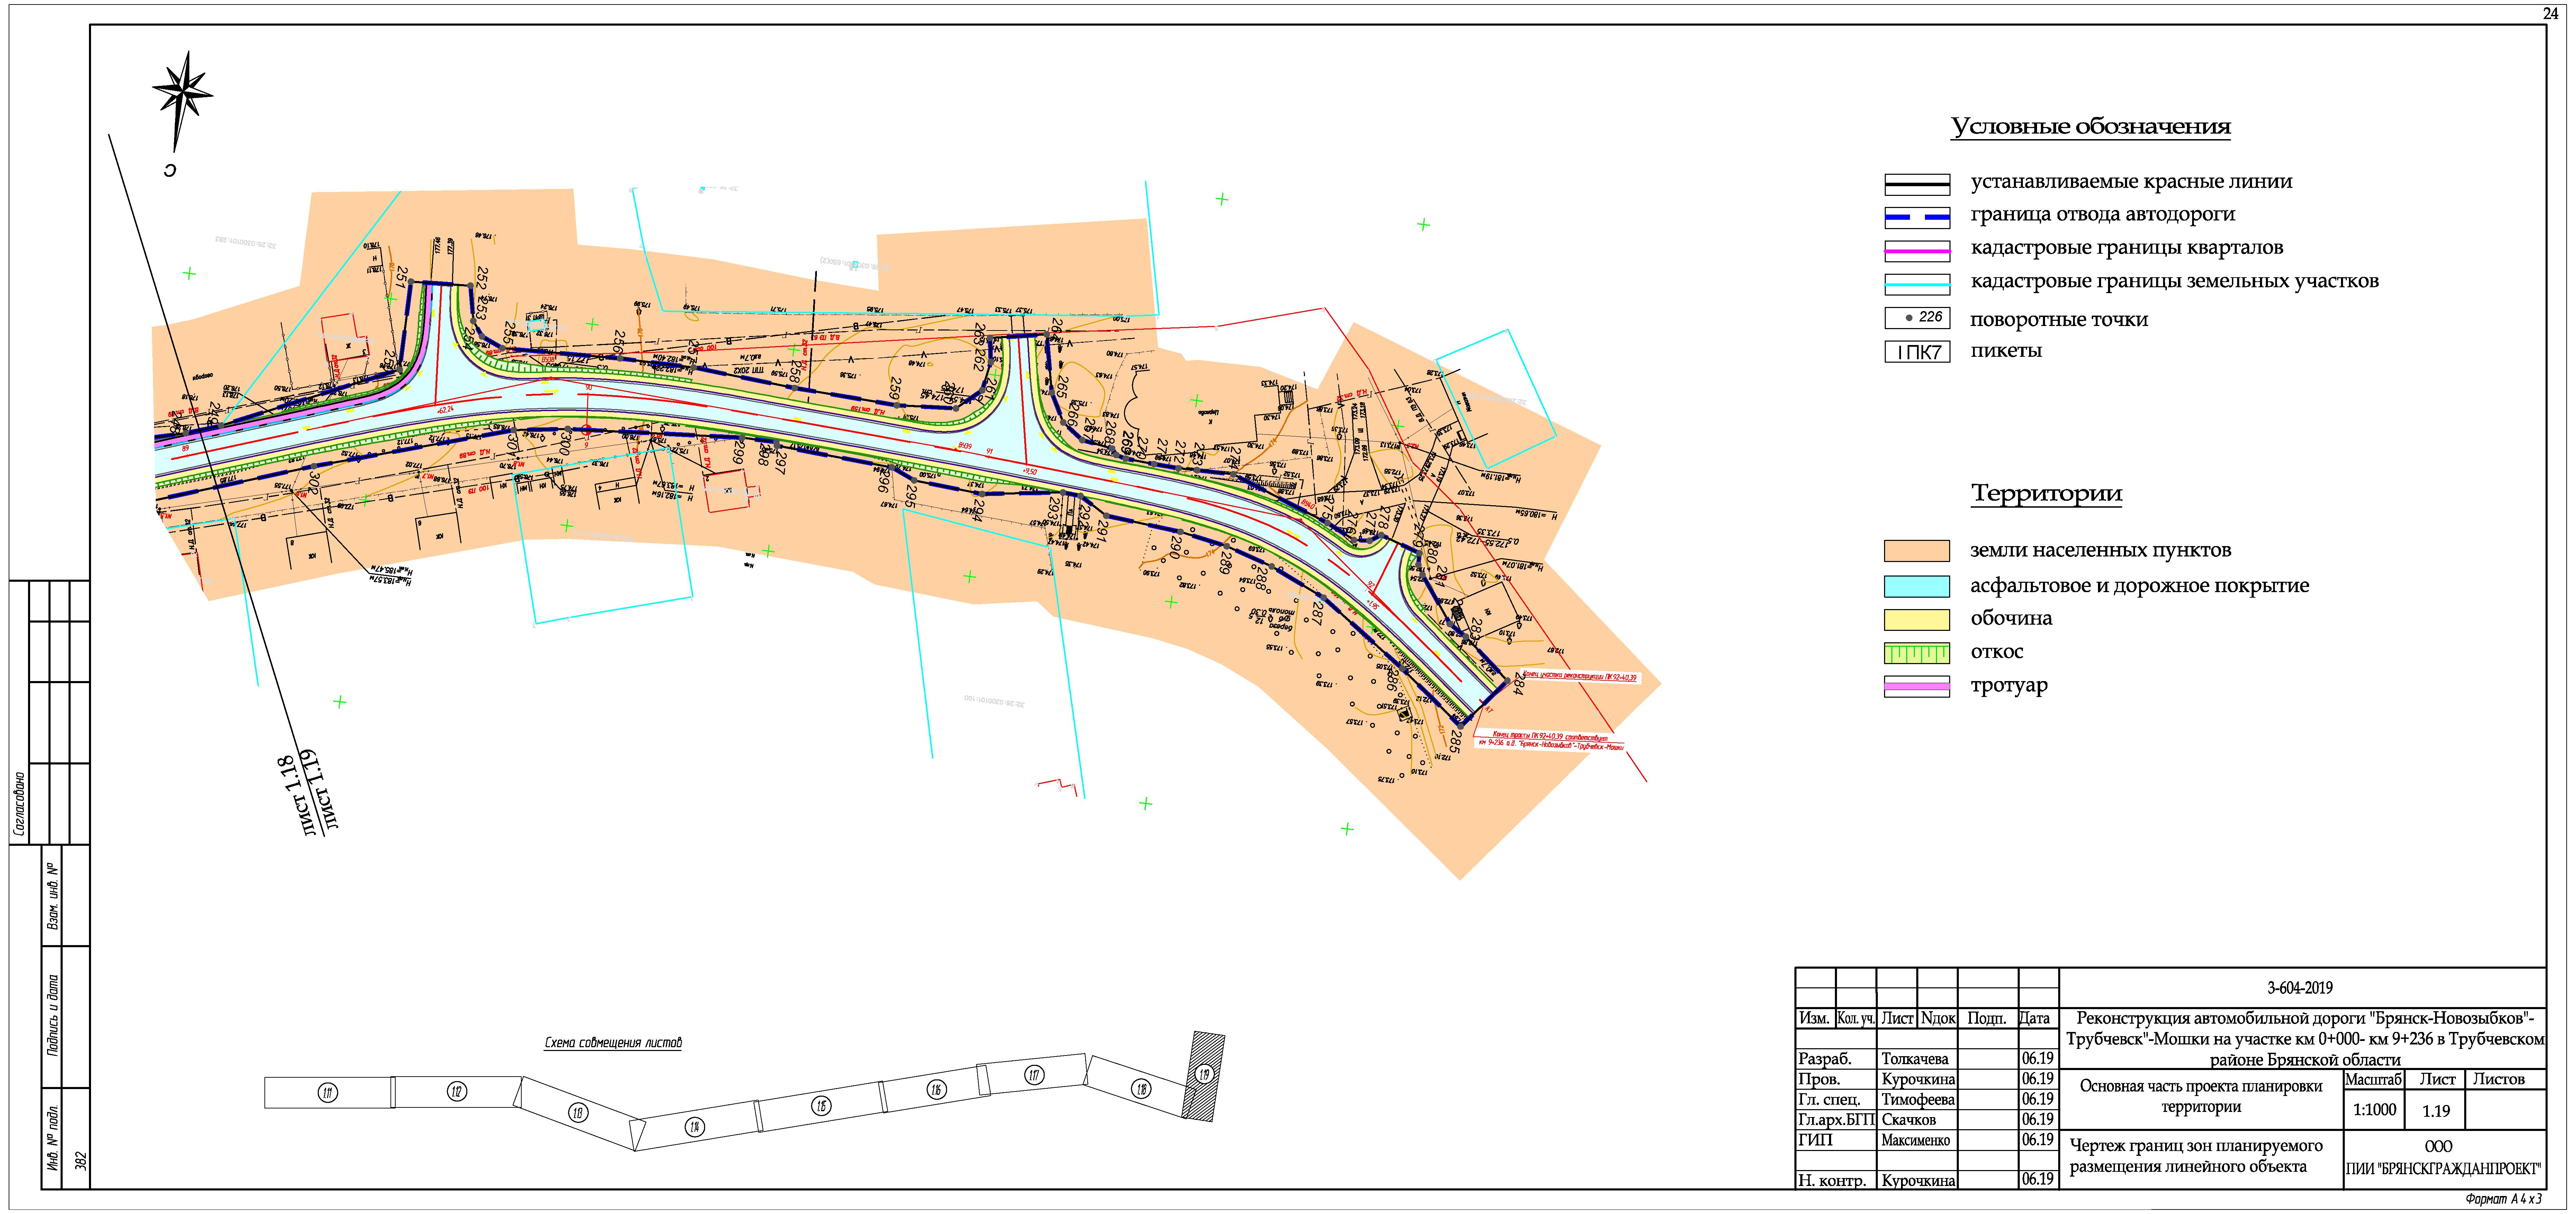This screenshot has height=1214, width=2576.
Task: Click the scale 1:1000 cell
Action: pyautogui.click(x=2374, y=1110)
